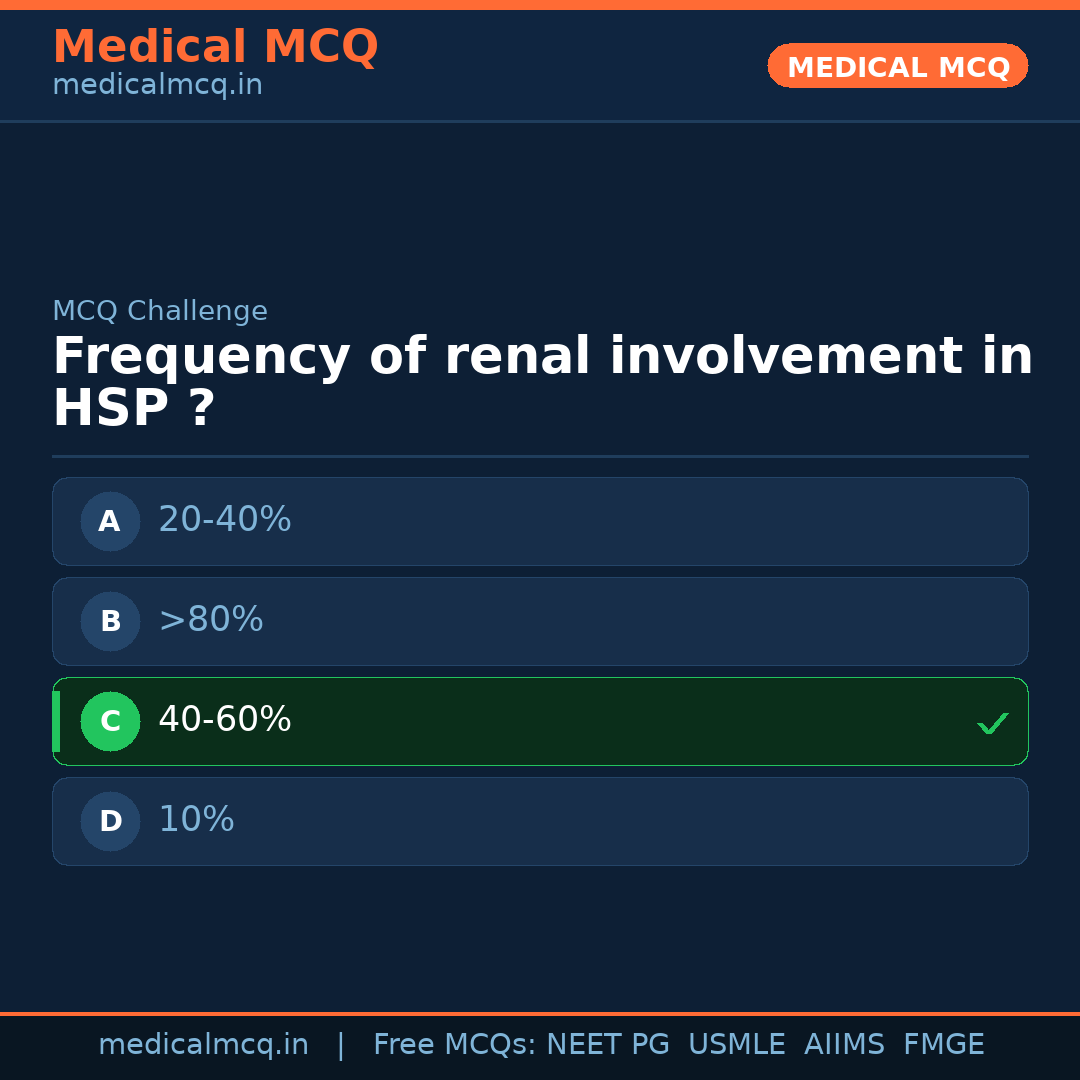Open the medicalmcq.in link in the footer

coord(203,1045)
